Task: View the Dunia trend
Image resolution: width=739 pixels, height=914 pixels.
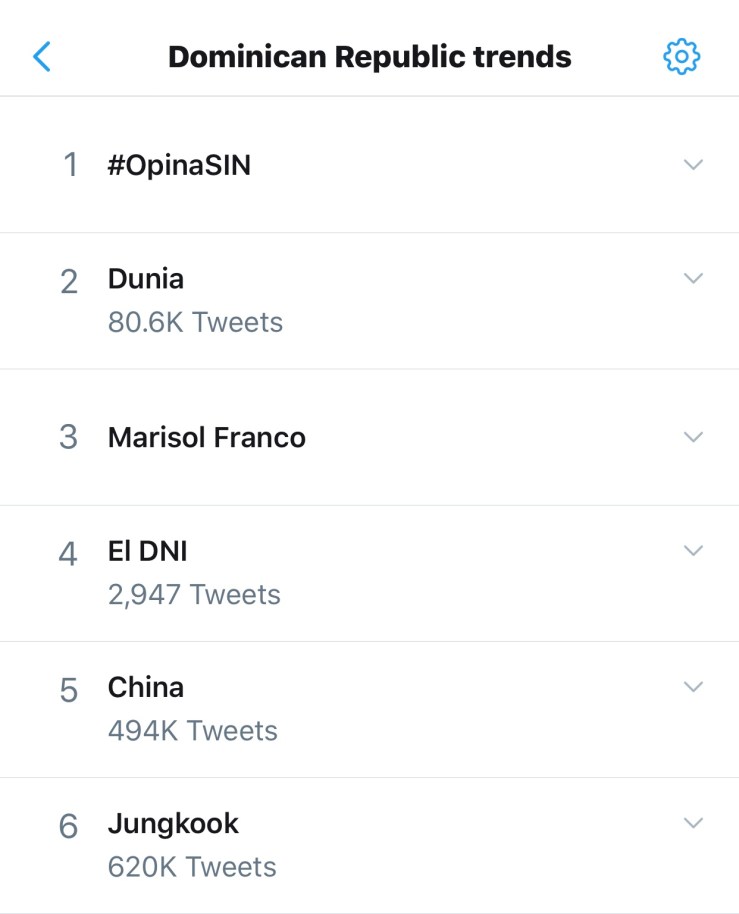Action: [x=146, y=279]
